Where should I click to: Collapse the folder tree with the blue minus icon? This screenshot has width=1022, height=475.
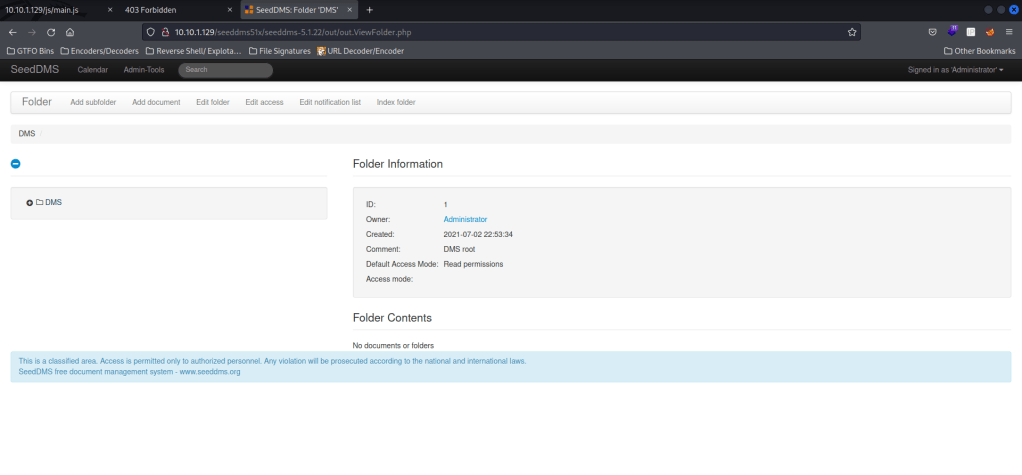(x=15, y=164)
